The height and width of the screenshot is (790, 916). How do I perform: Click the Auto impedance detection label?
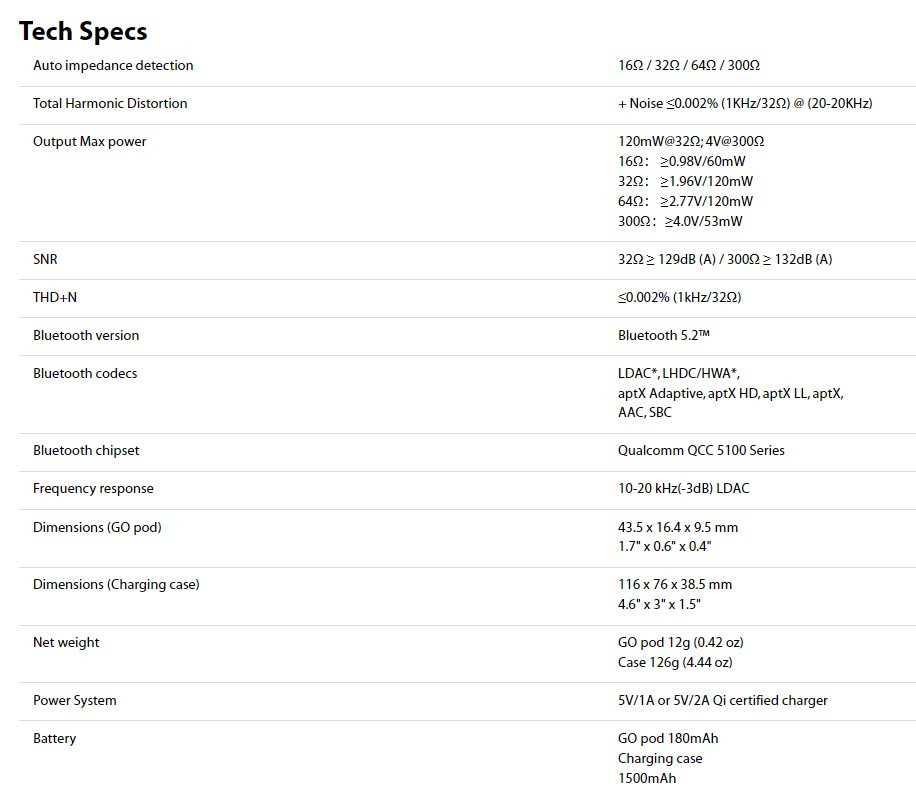point(113,66)
